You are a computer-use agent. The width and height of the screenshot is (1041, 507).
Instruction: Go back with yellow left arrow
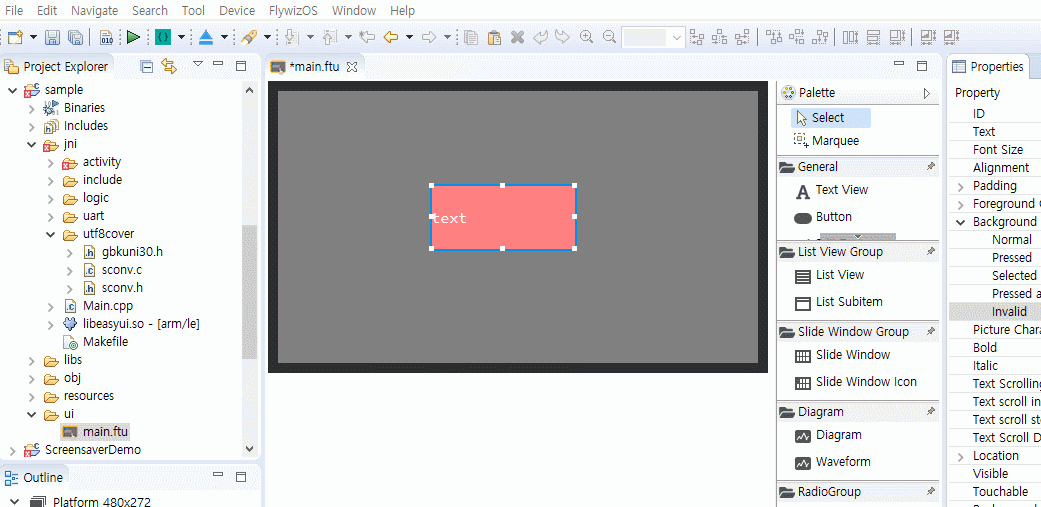pos(390,37)
